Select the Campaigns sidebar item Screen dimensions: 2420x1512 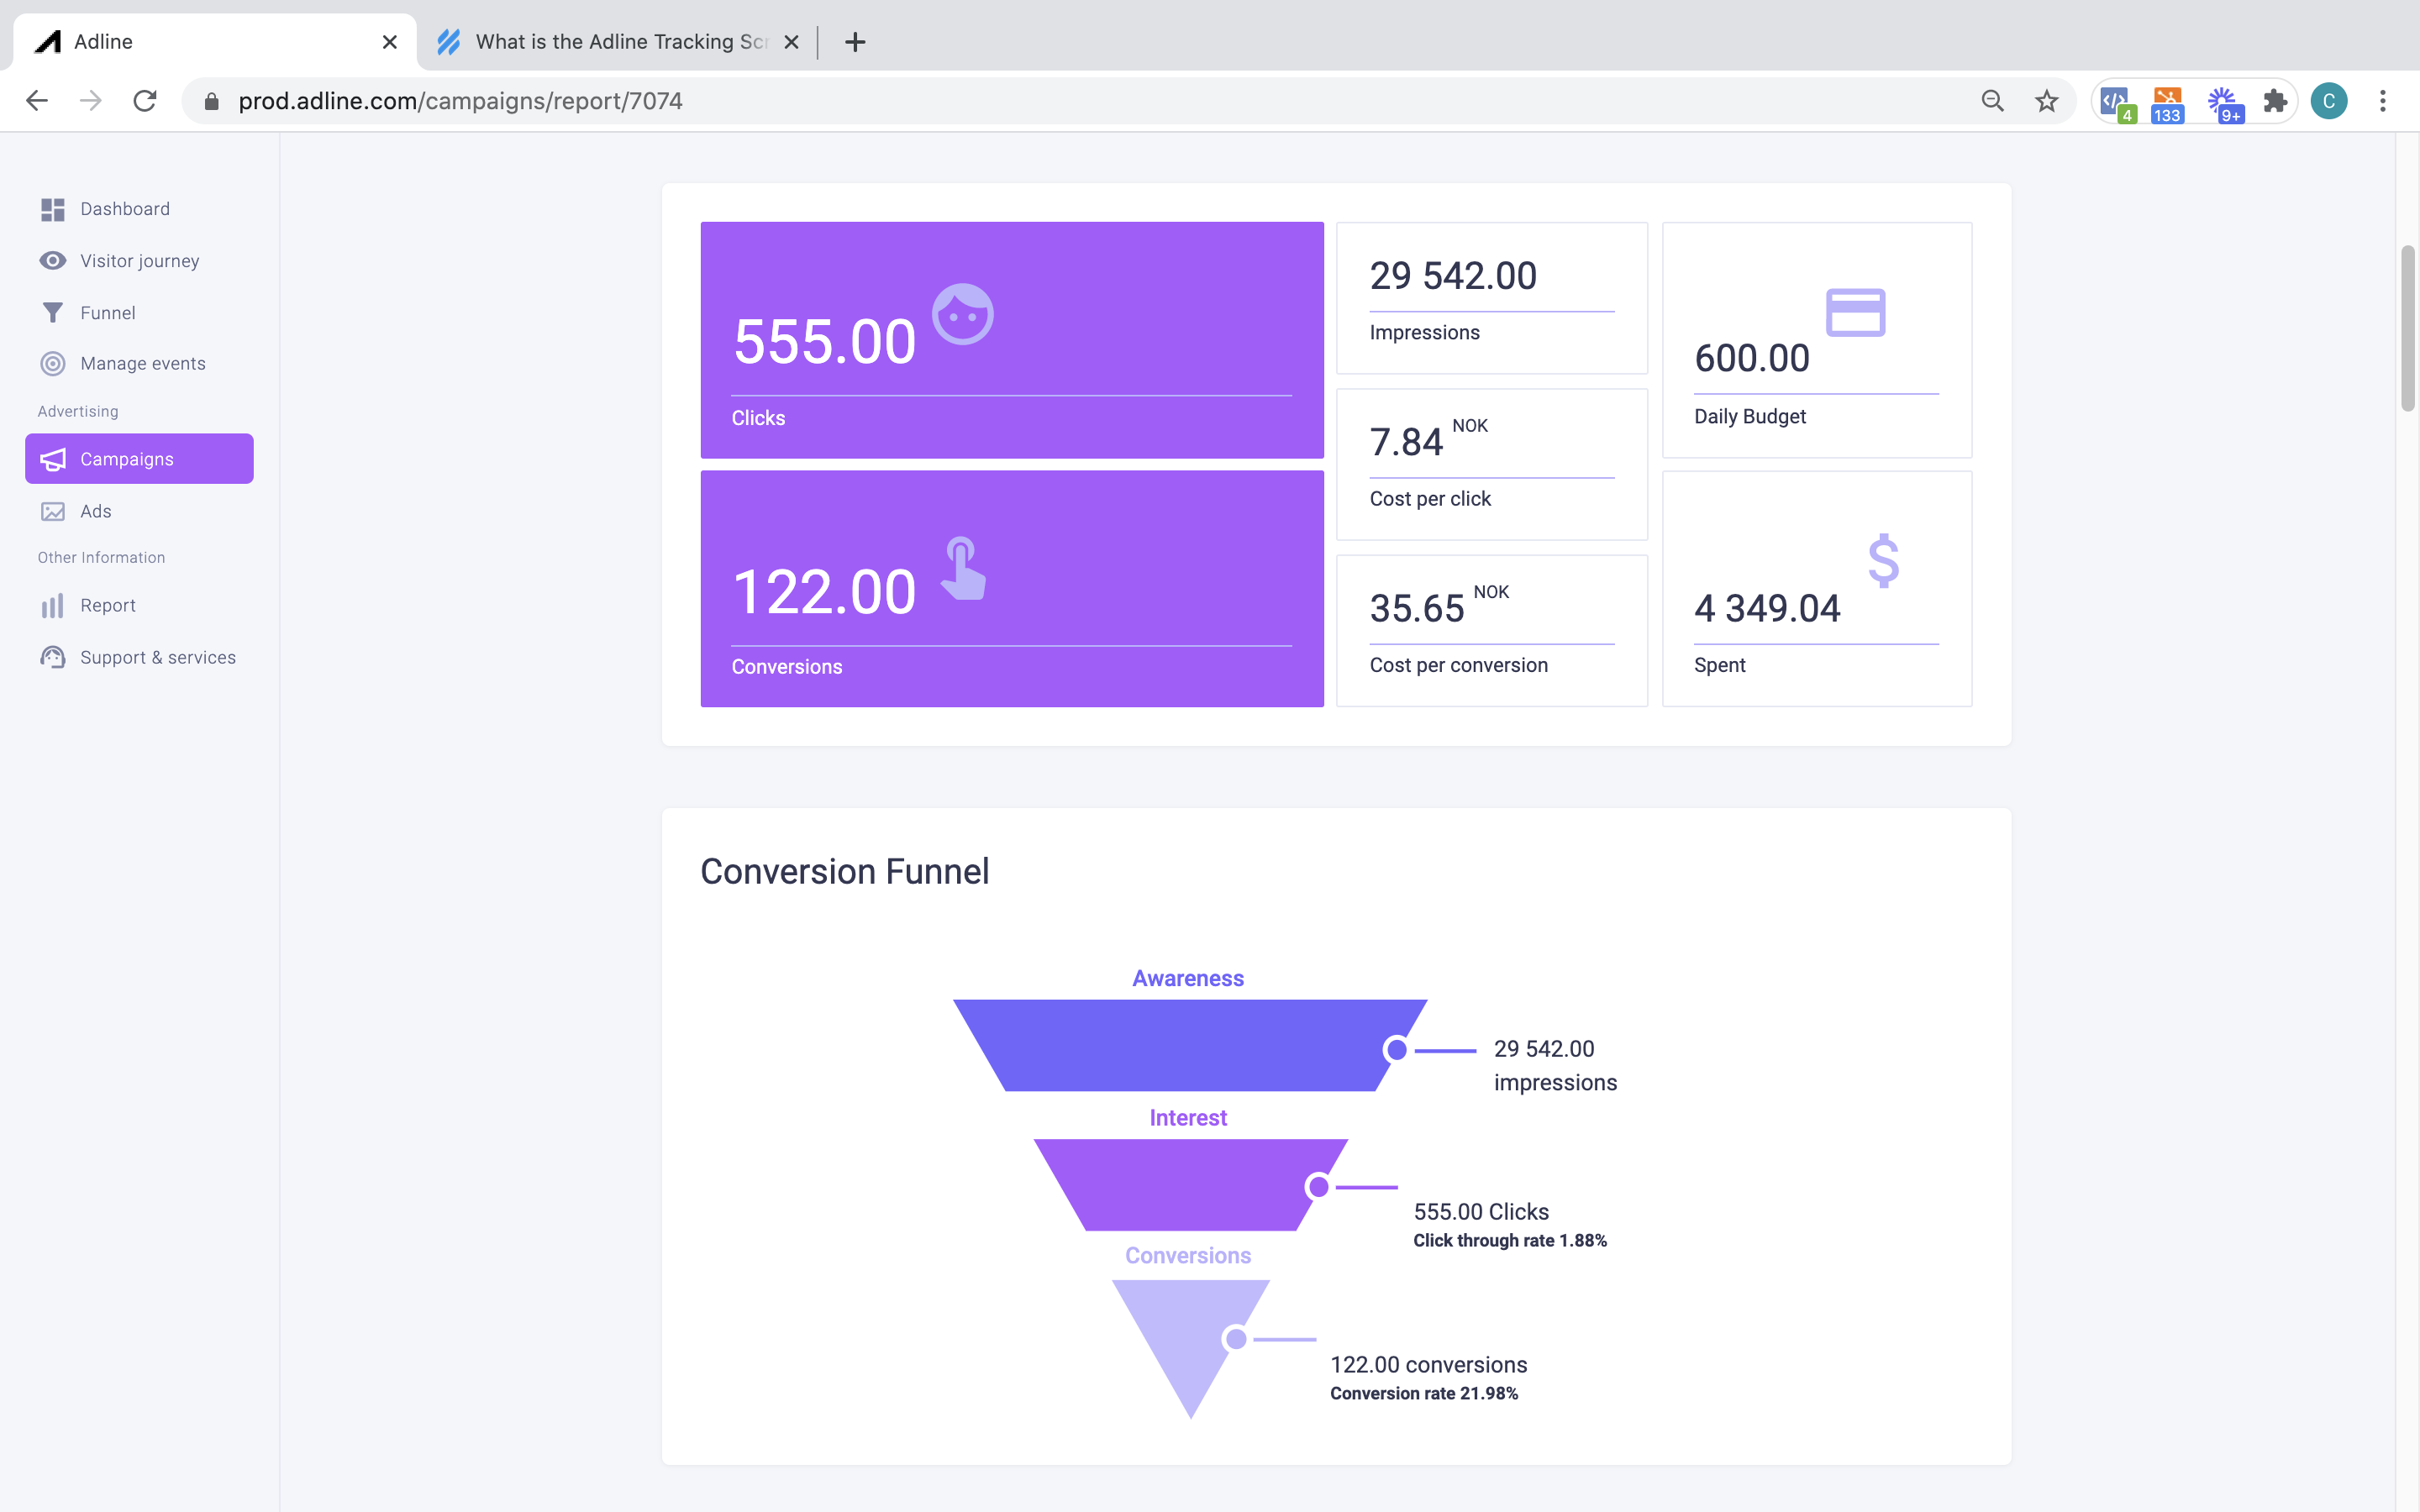pyautogui.click(x=139, y=459)
